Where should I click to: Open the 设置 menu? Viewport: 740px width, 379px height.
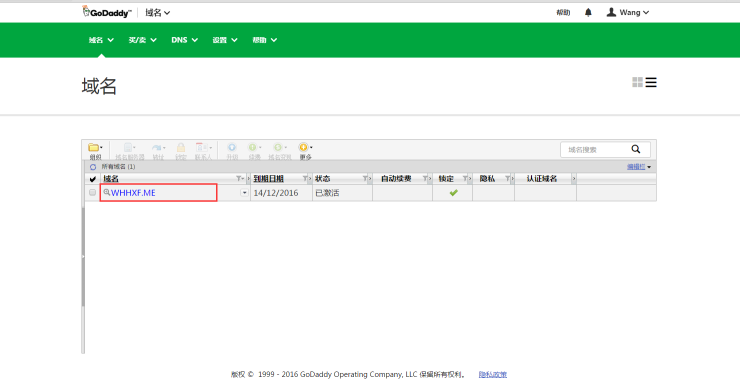225,40
